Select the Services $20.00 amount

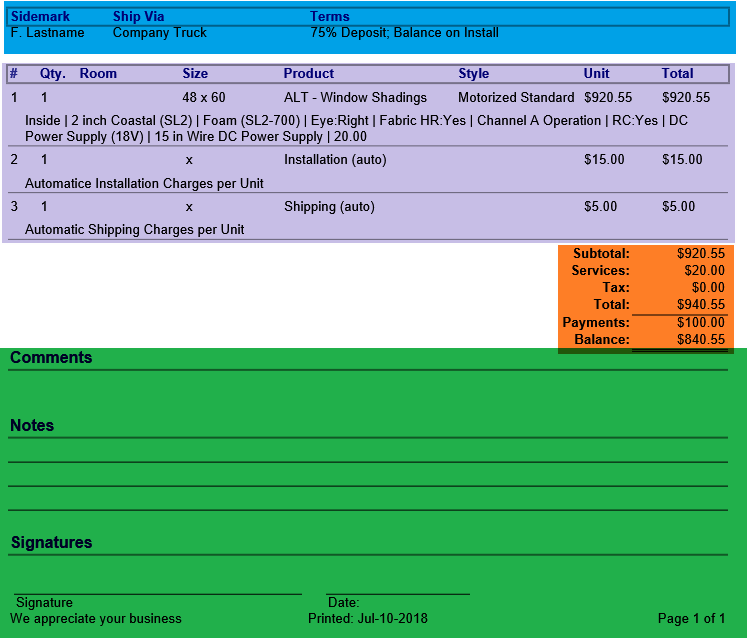click(x=705, y=271)
